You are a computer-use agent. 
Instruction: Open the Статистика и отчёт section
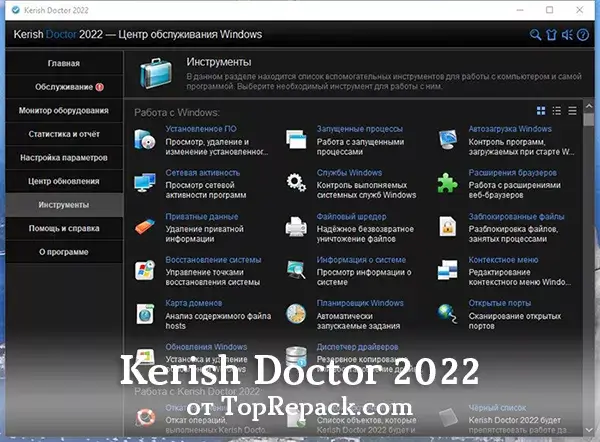(64, 134)
